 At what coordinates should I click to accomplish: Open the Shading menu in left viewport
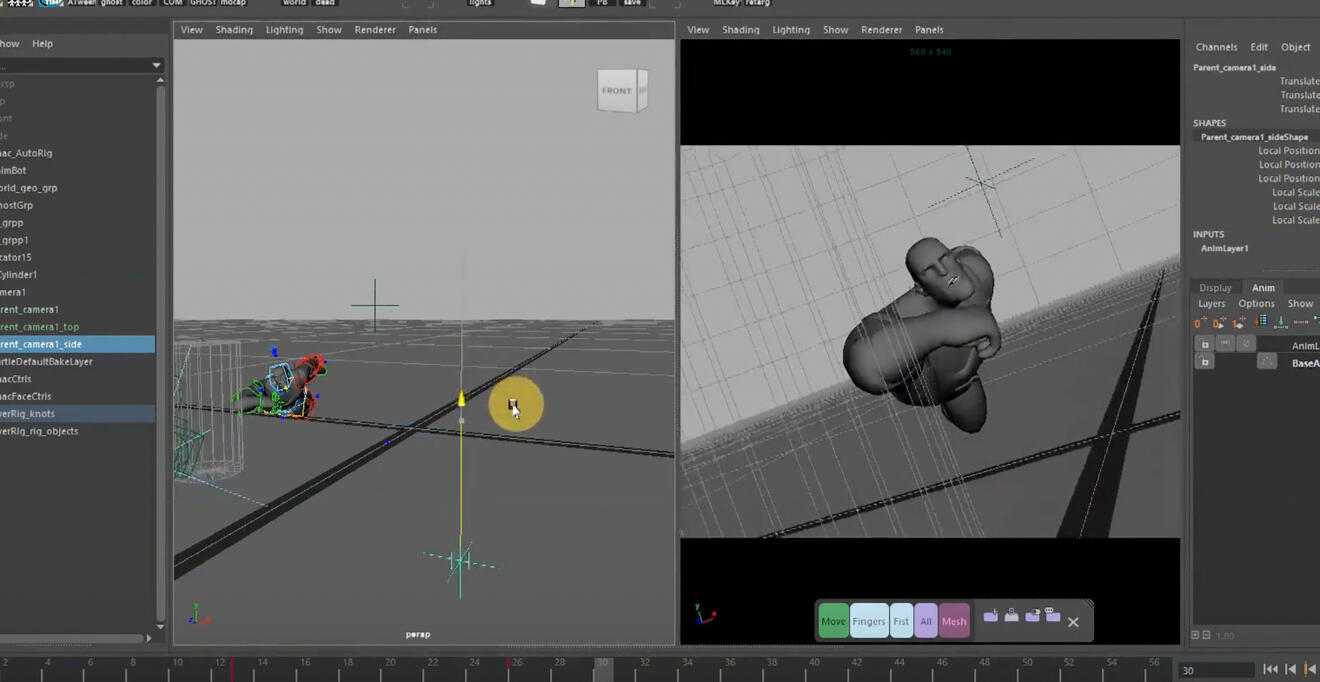(x=234, y=30)
